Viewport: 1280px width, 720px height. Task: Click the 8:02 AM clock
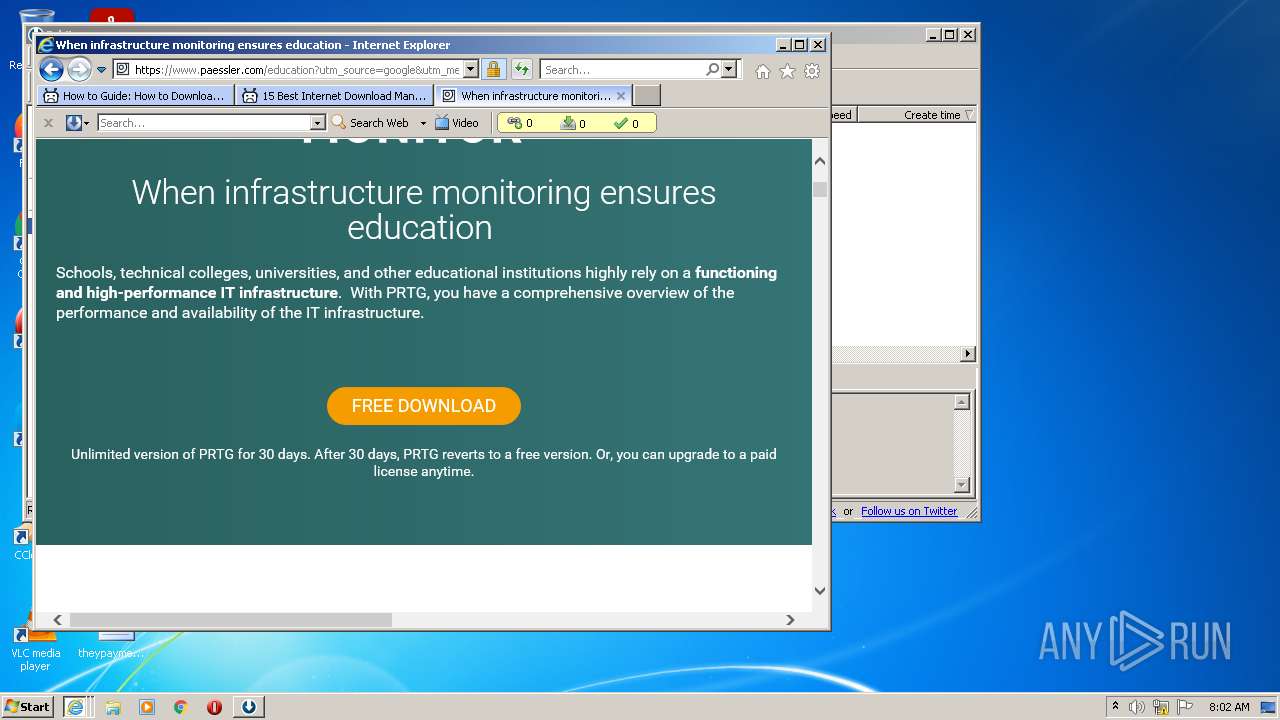[x=1229, y=707]
